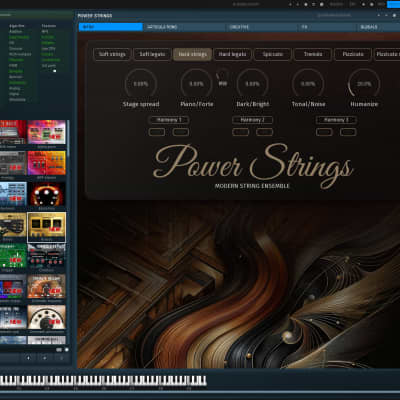Click a key on the virtual piano keyboard
The width and height of the screenshot is (400, 400).
103,381
